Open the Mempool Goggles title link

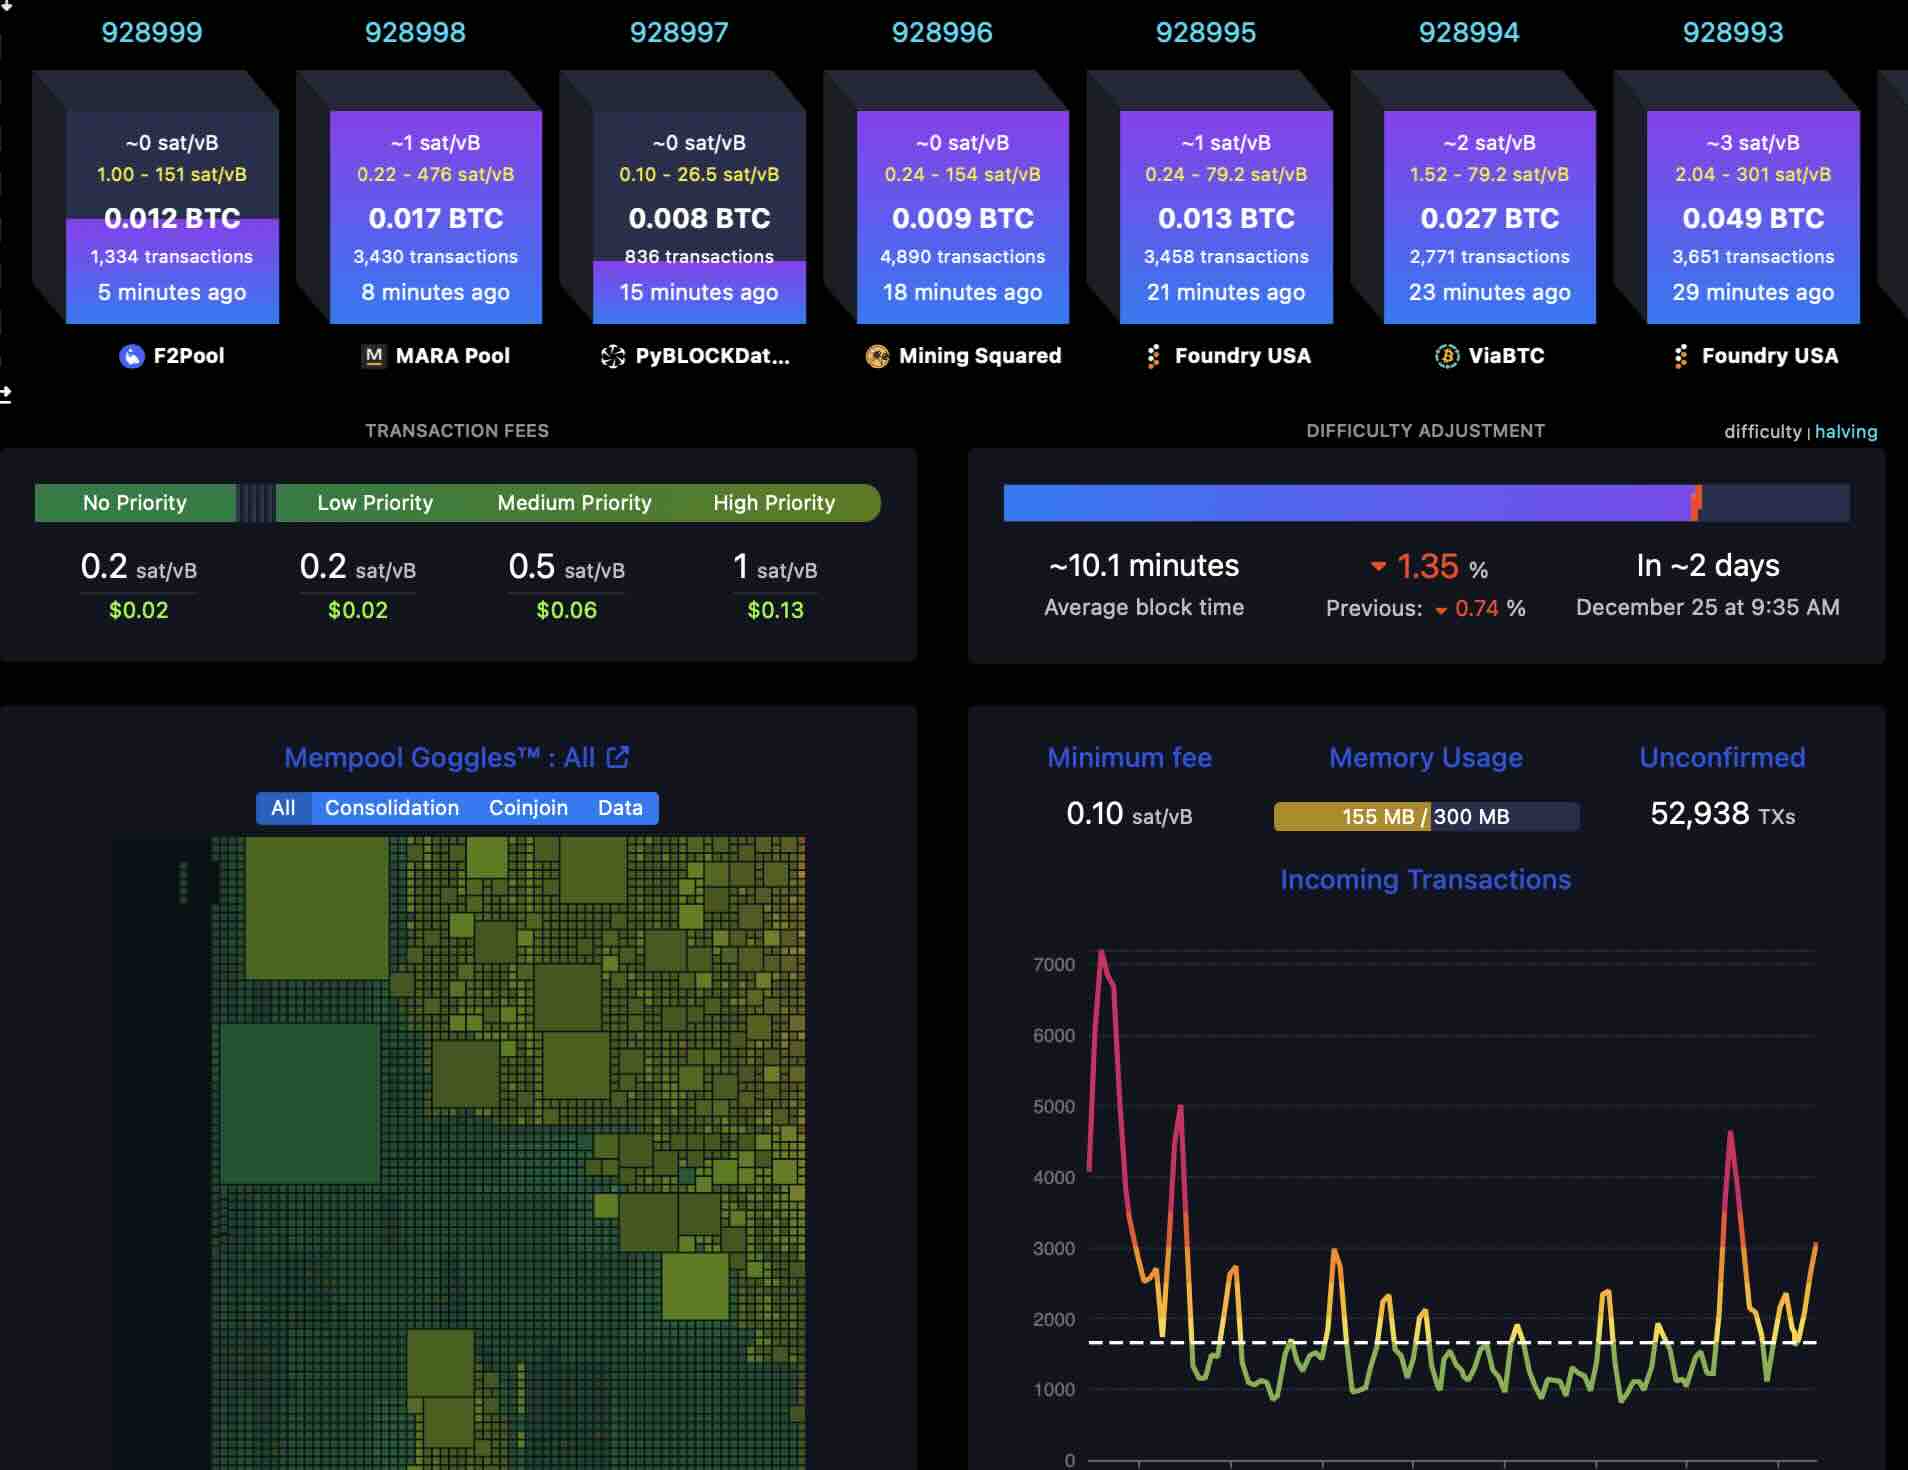click(x=439, y=758)
